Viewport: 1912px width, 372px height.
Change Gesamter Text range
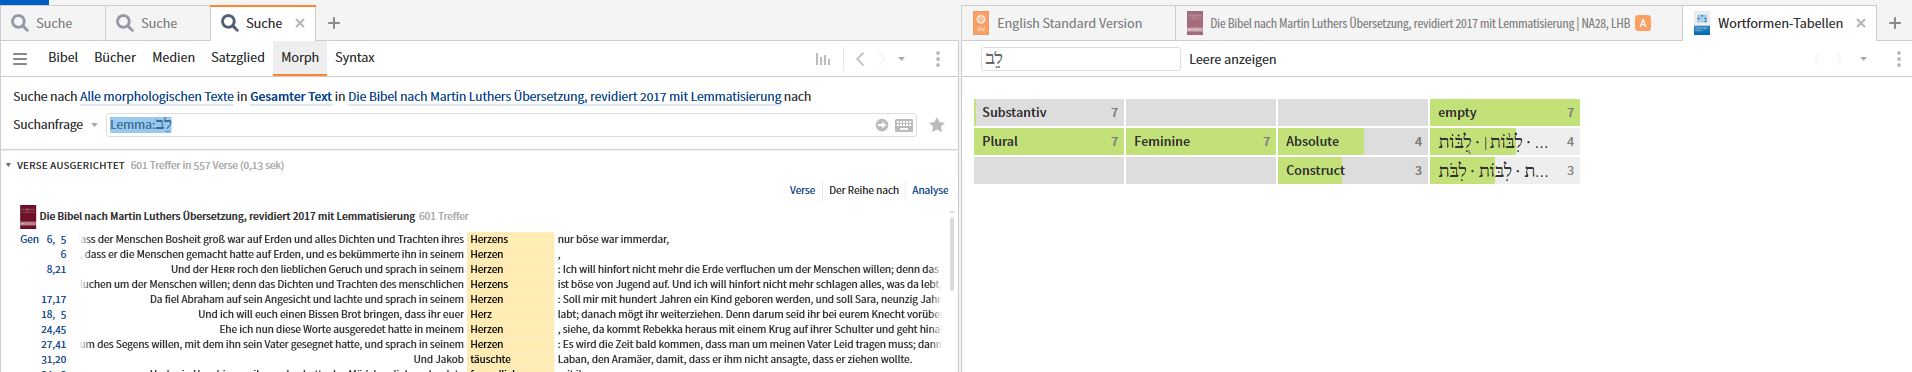coord(291,97)
